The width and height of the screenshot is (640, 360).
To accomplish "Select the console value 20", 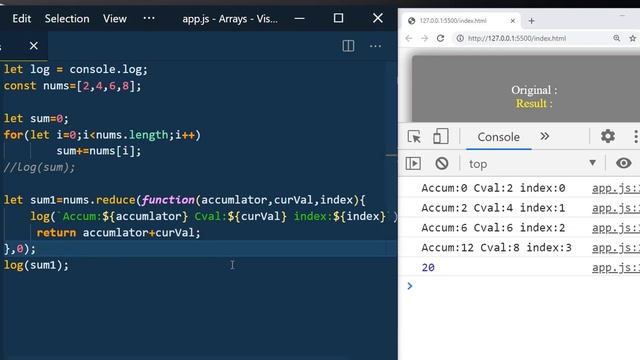I will coord(428,268).
